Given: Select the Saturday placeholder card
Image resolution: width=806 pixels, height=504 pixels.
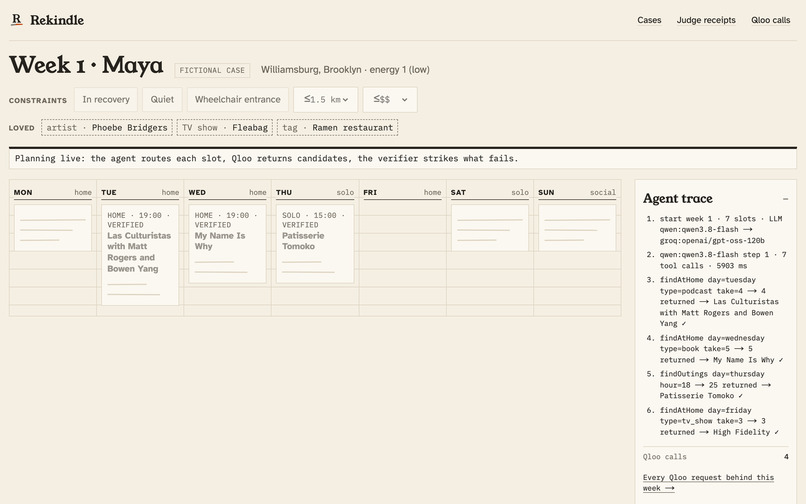Looking at the screenshot, I should 489,228.
